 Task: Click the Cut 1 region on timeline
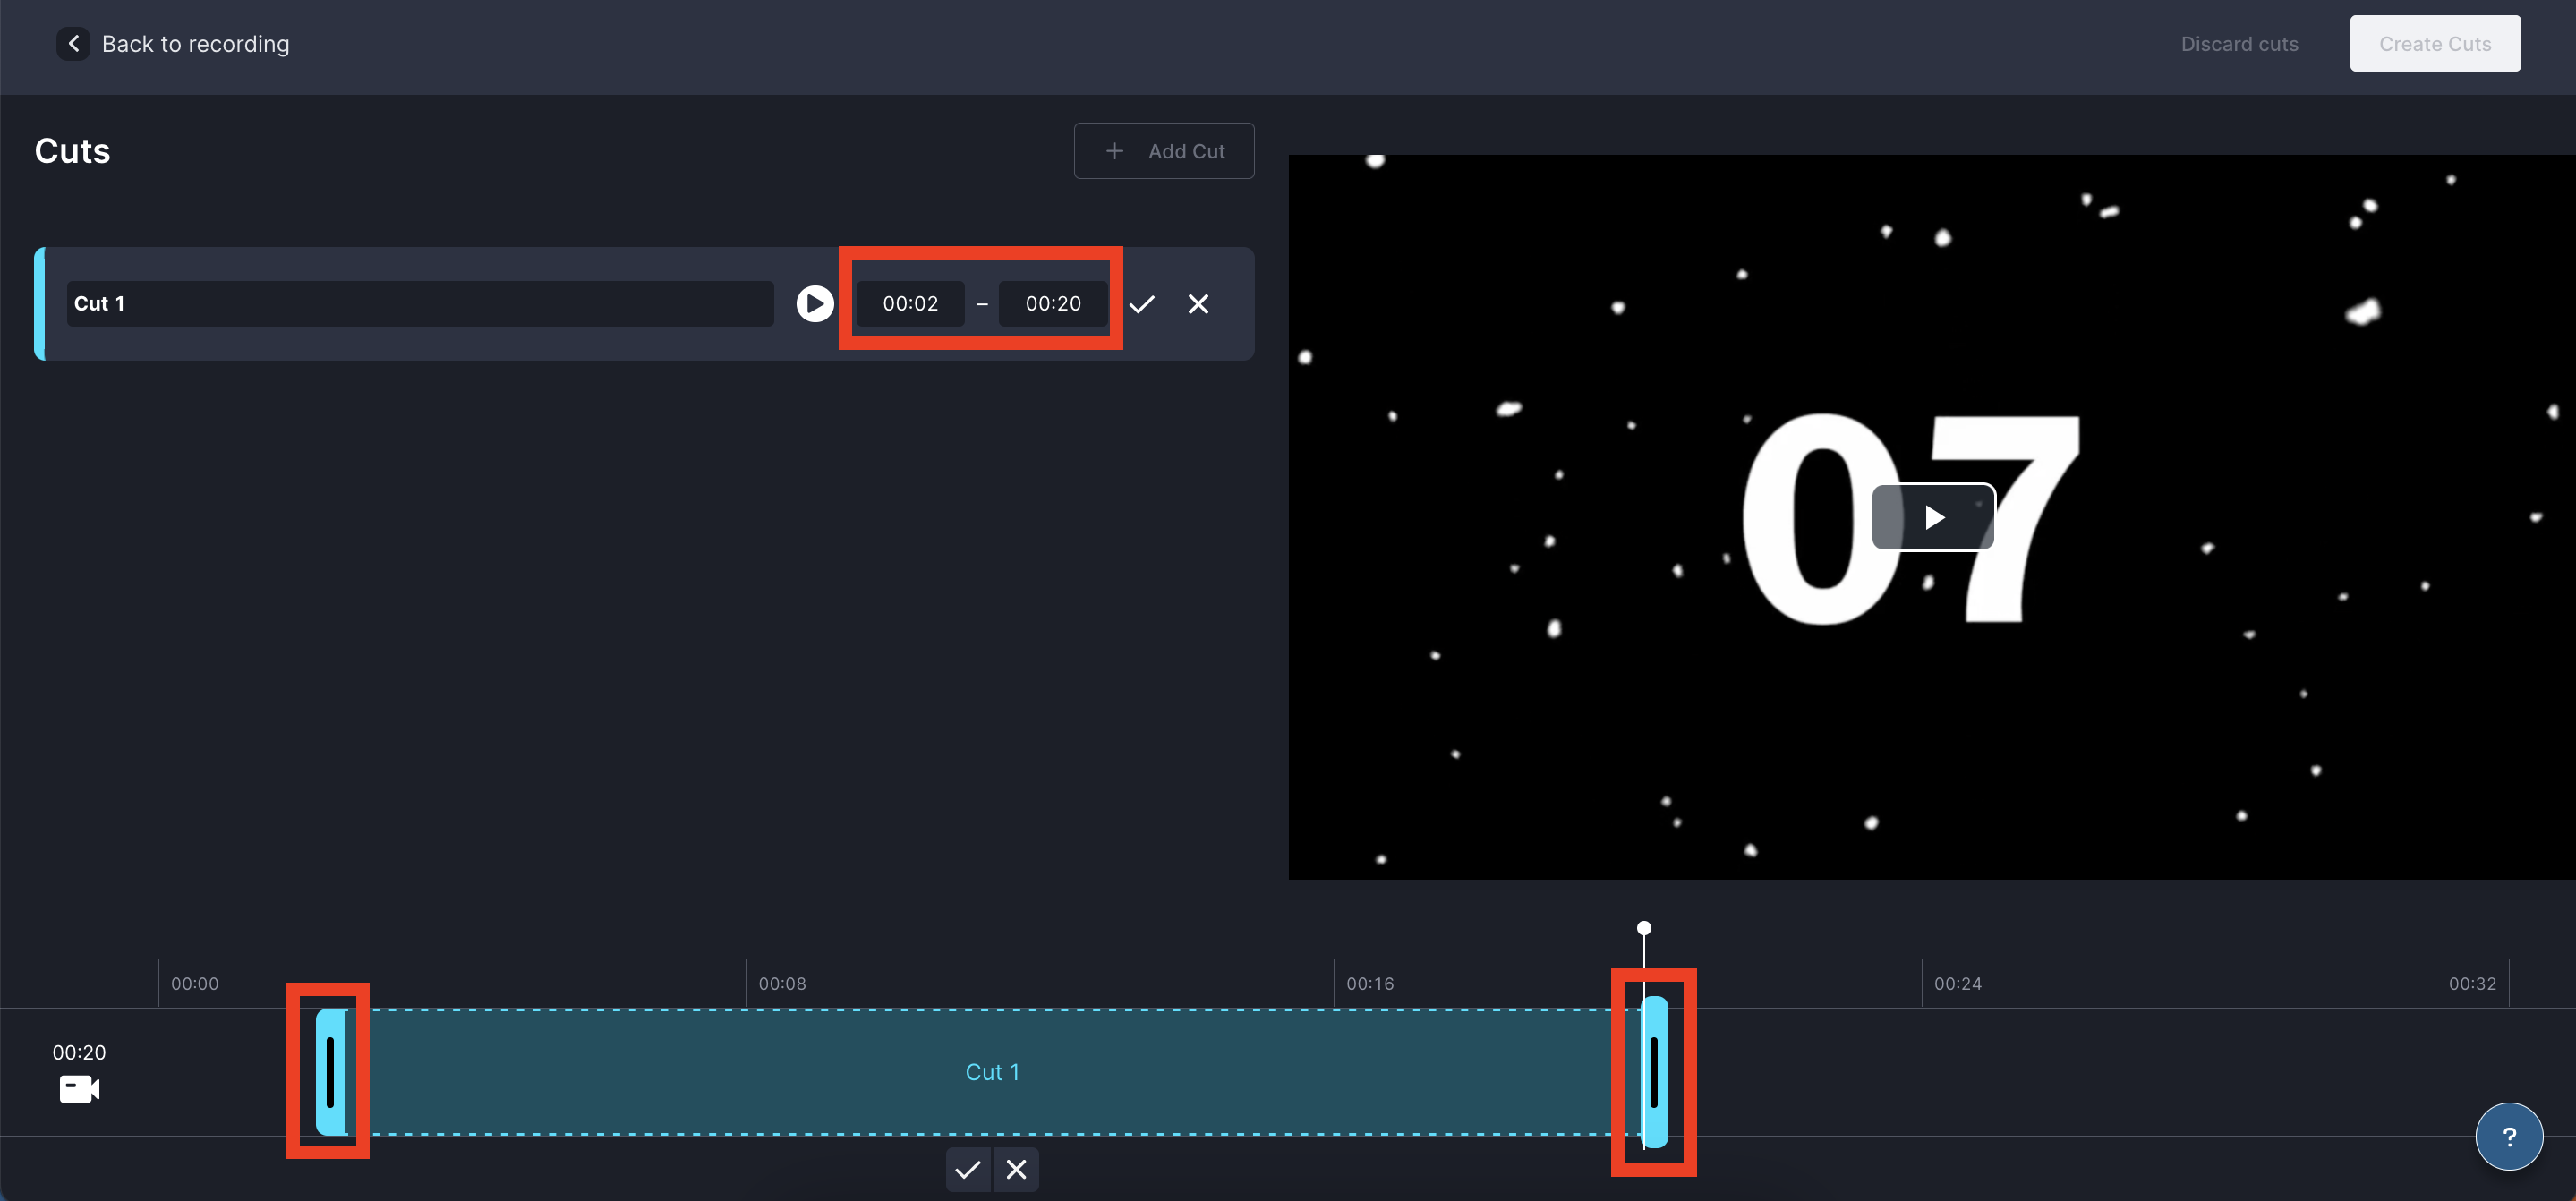point(992,1072)
